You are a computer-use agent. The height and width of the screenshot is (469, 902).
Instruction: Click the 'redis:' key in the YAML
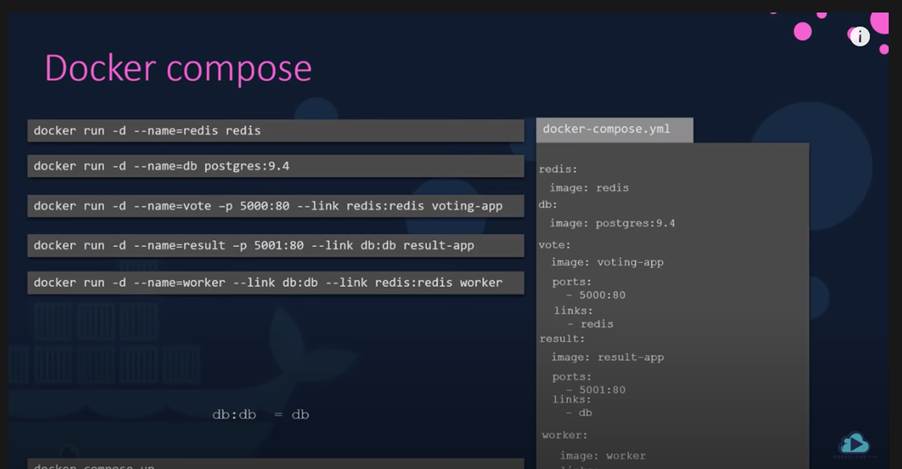click(x=558, y=170)
